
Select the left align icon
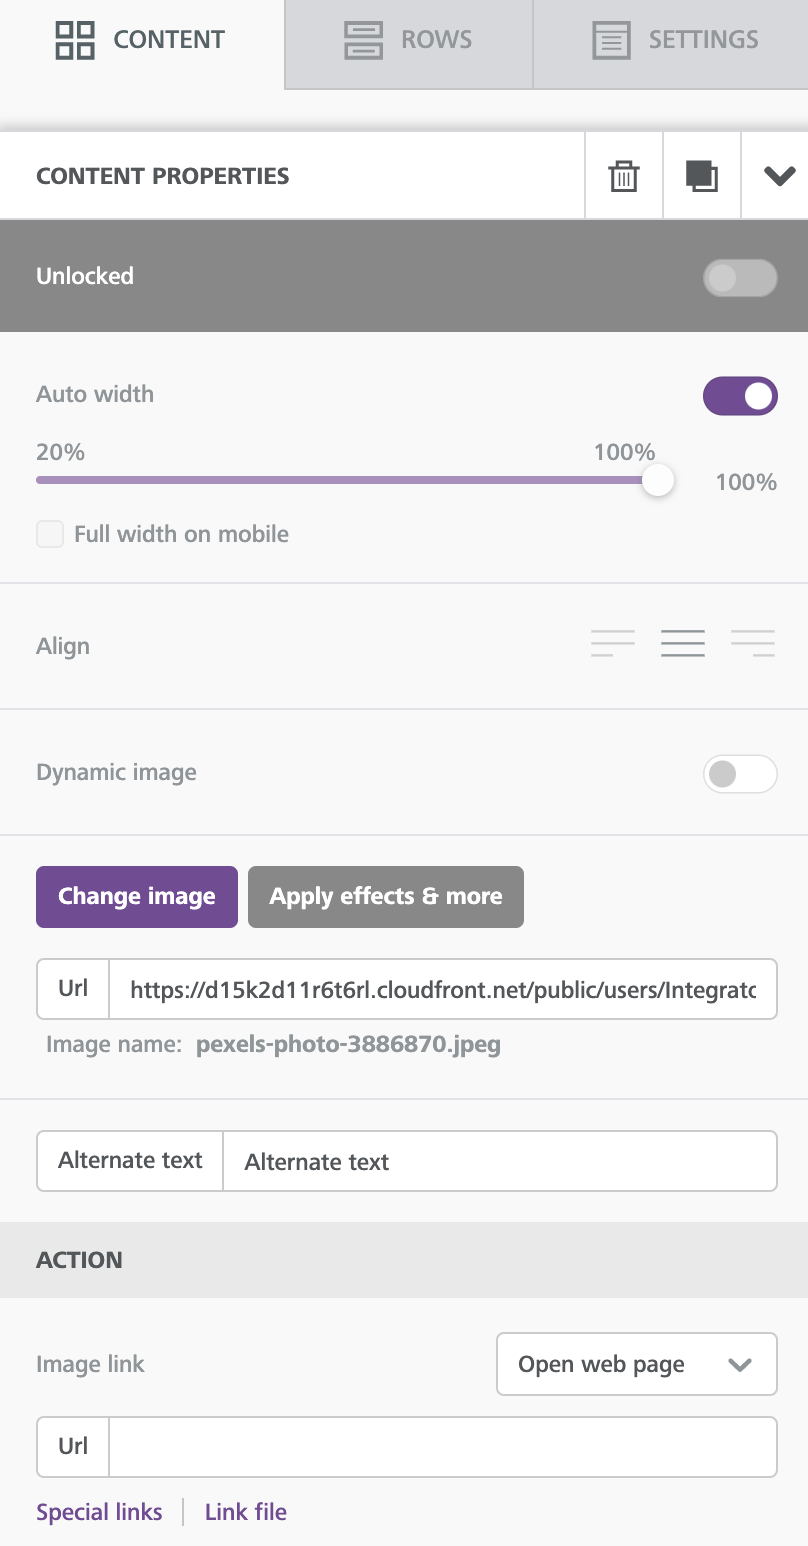pos(612,643)
